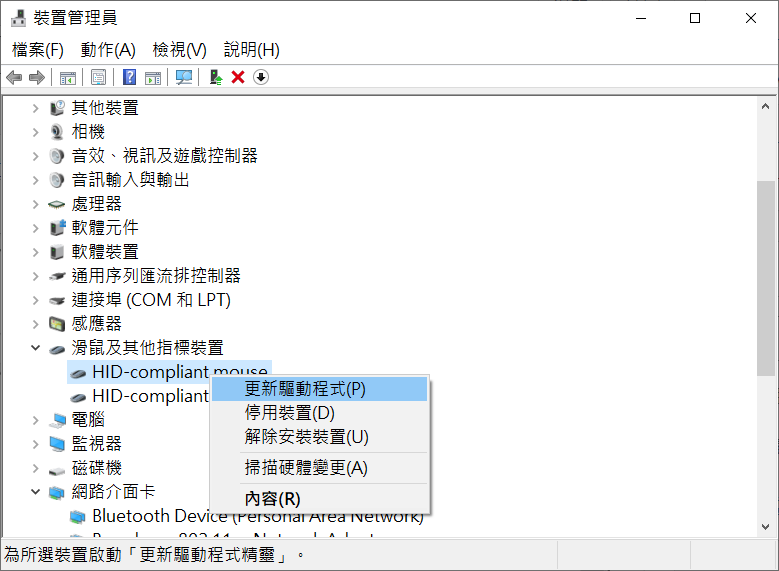
Task: Click the properties sheet toolbar icon
Action: (98, 78)
